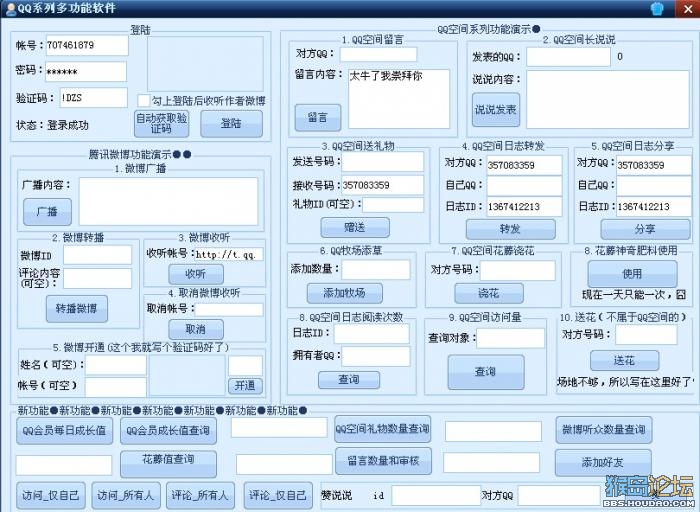Click 接收号码 field containing 357083359
This screenshot has width=700, height=512.
pyautogui.click(x=383, y=185)
